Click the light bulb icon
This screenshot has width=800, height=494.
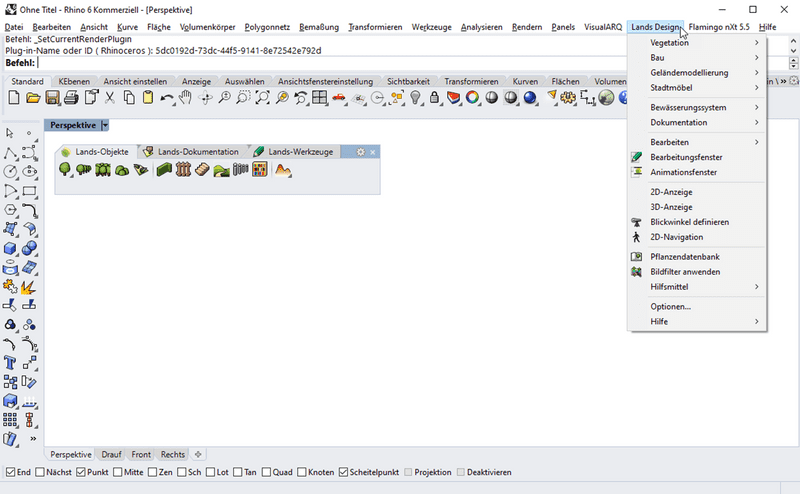416,97
